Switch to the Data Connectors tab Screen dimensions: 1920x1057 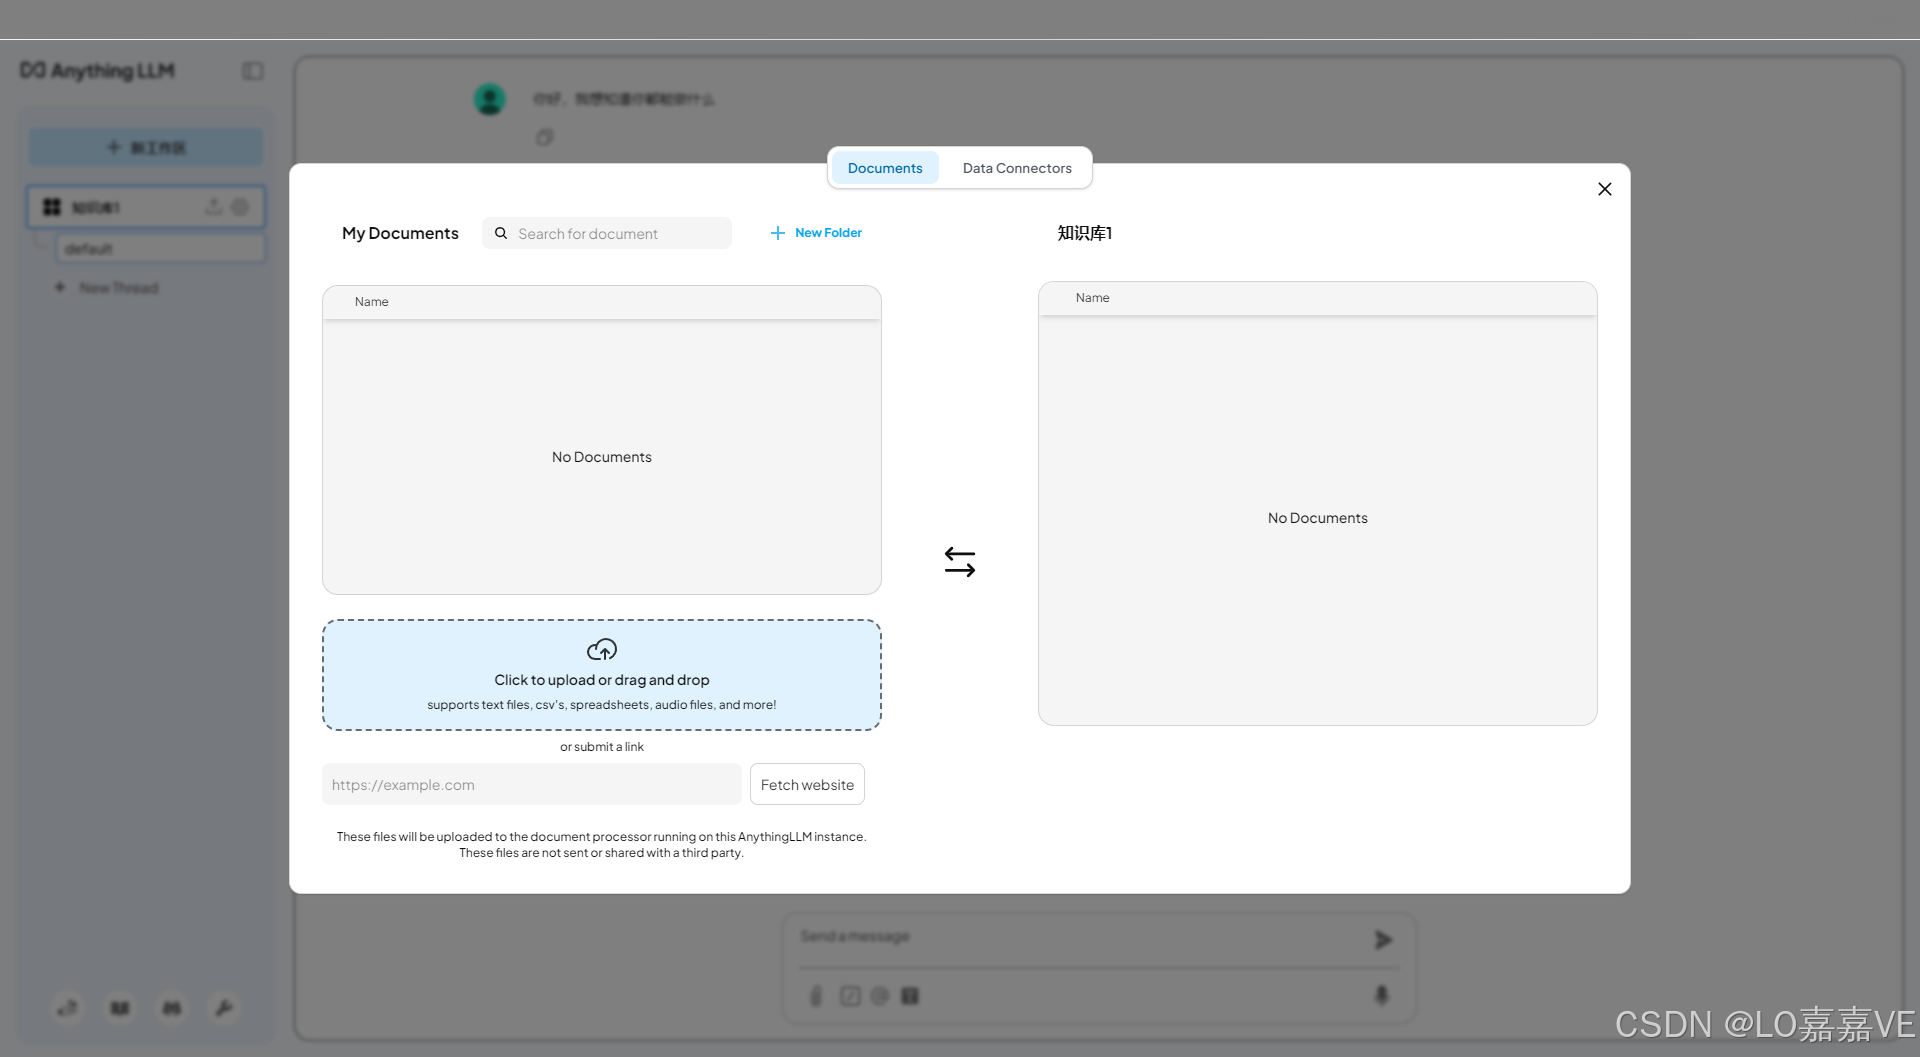click(1017, 168)
